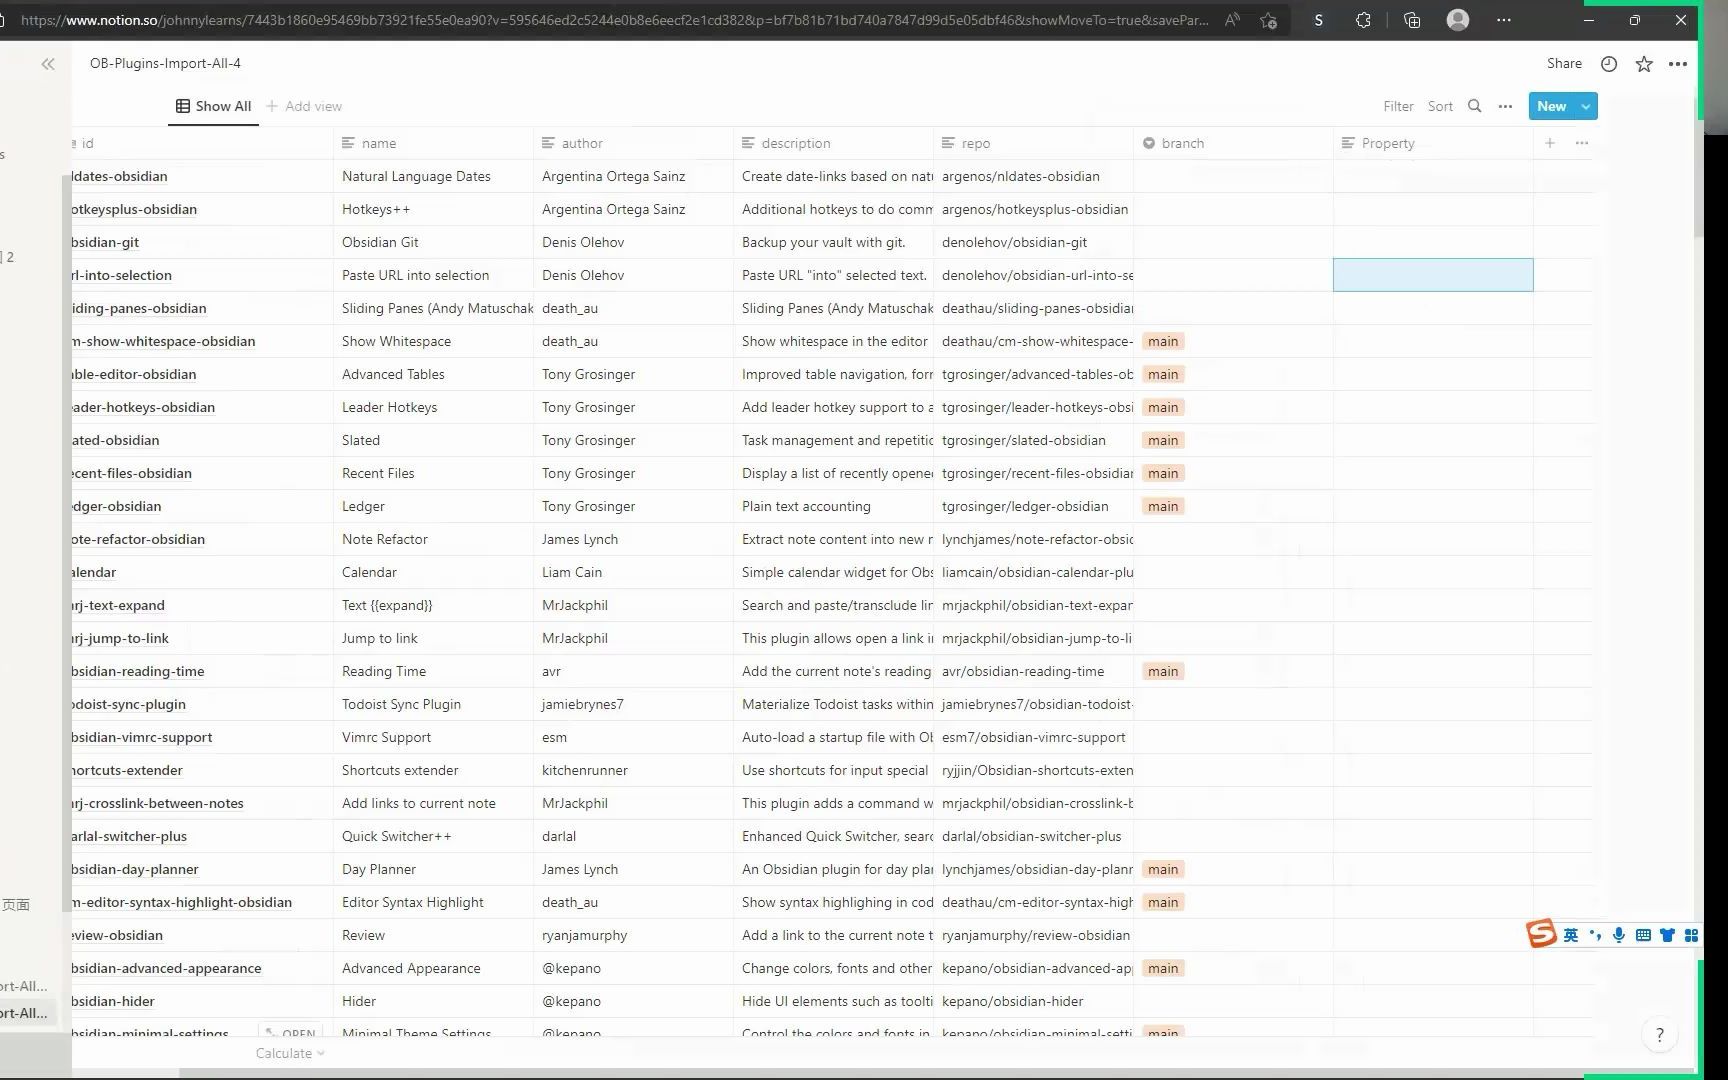1728x1080 pixels.
Task: Add a new property column plus
Action: 1550,143
